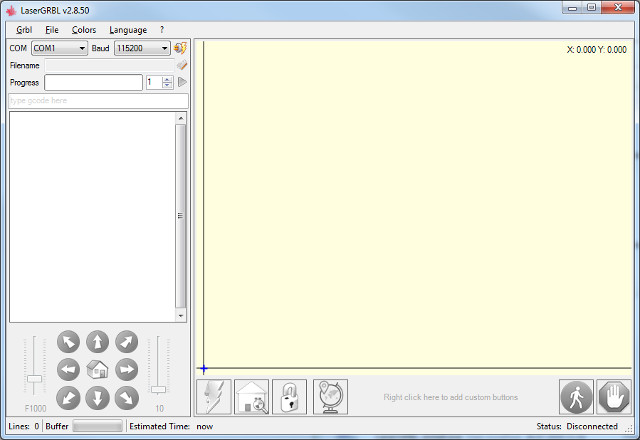
Task: Increase the repeat count spinner
Action: pos(167,79)
